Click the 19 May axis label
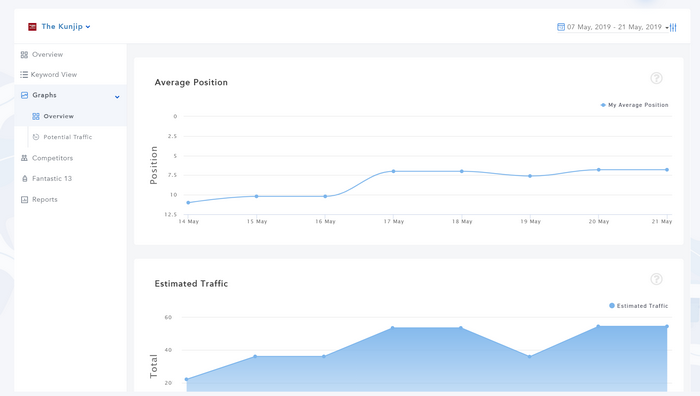700x396 pixels. coord(530,221)
